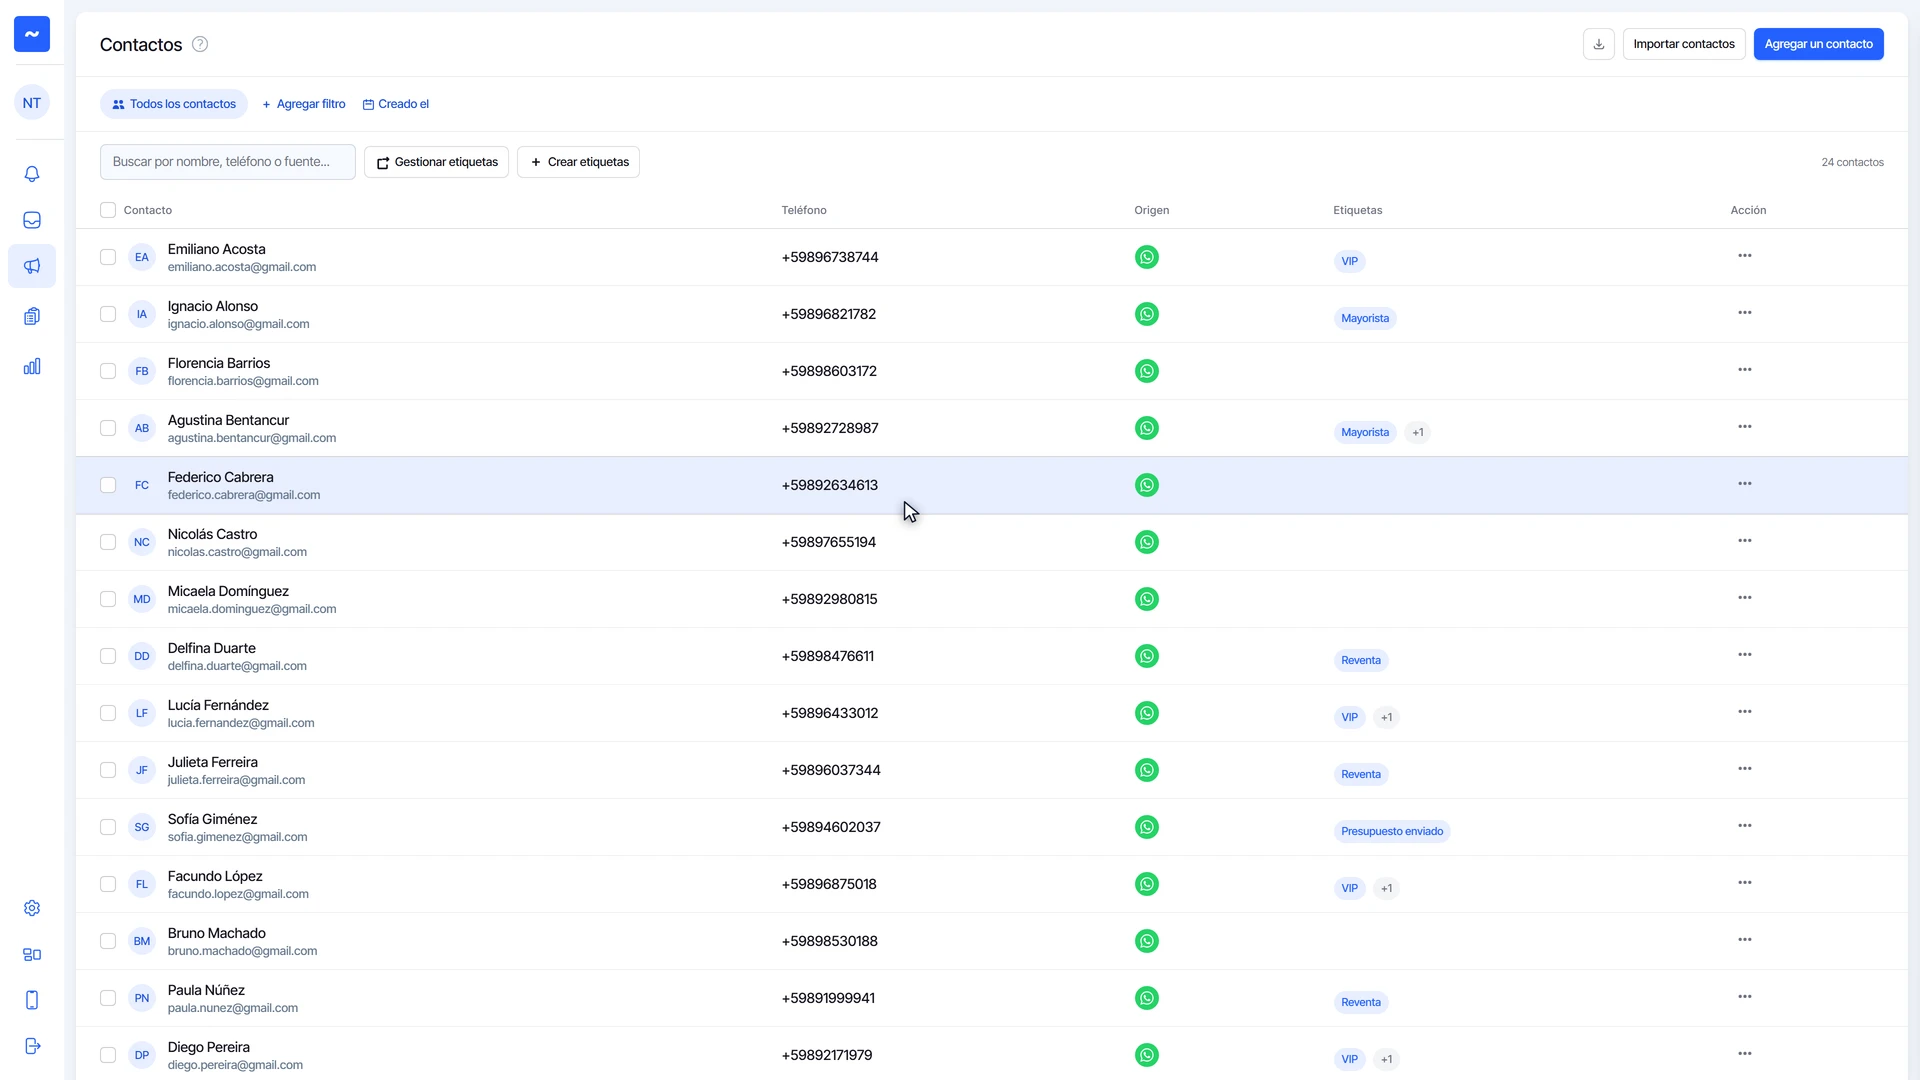1920x1080 pixels.
Task: Open action menu for Federico Cabrera
Action: pos(1745,484)
